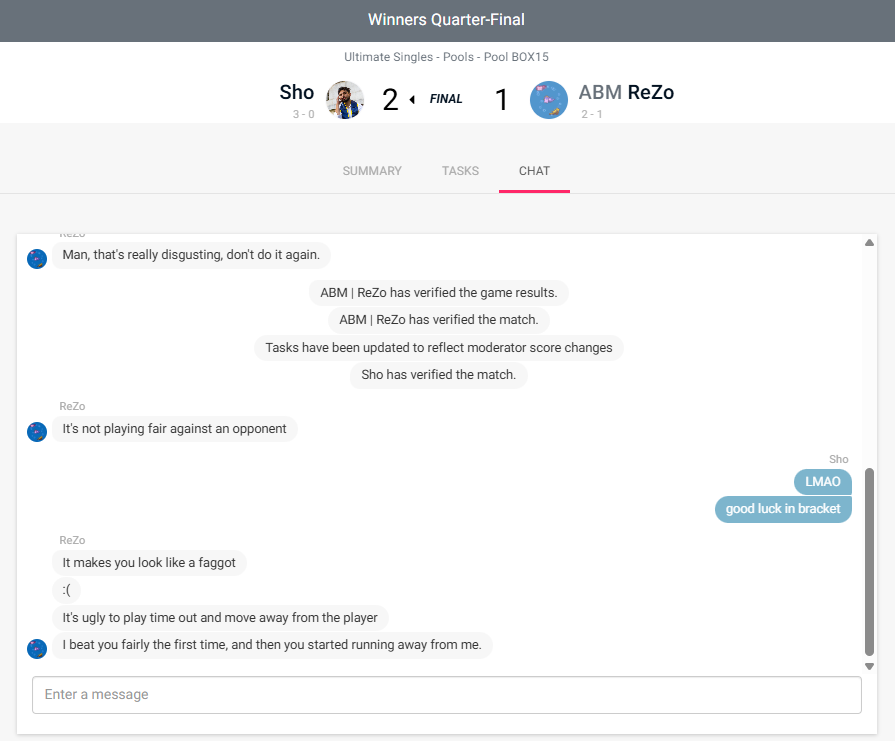Click ReZo avatar beside 'I beat you fairly' message

click(37, 649)
